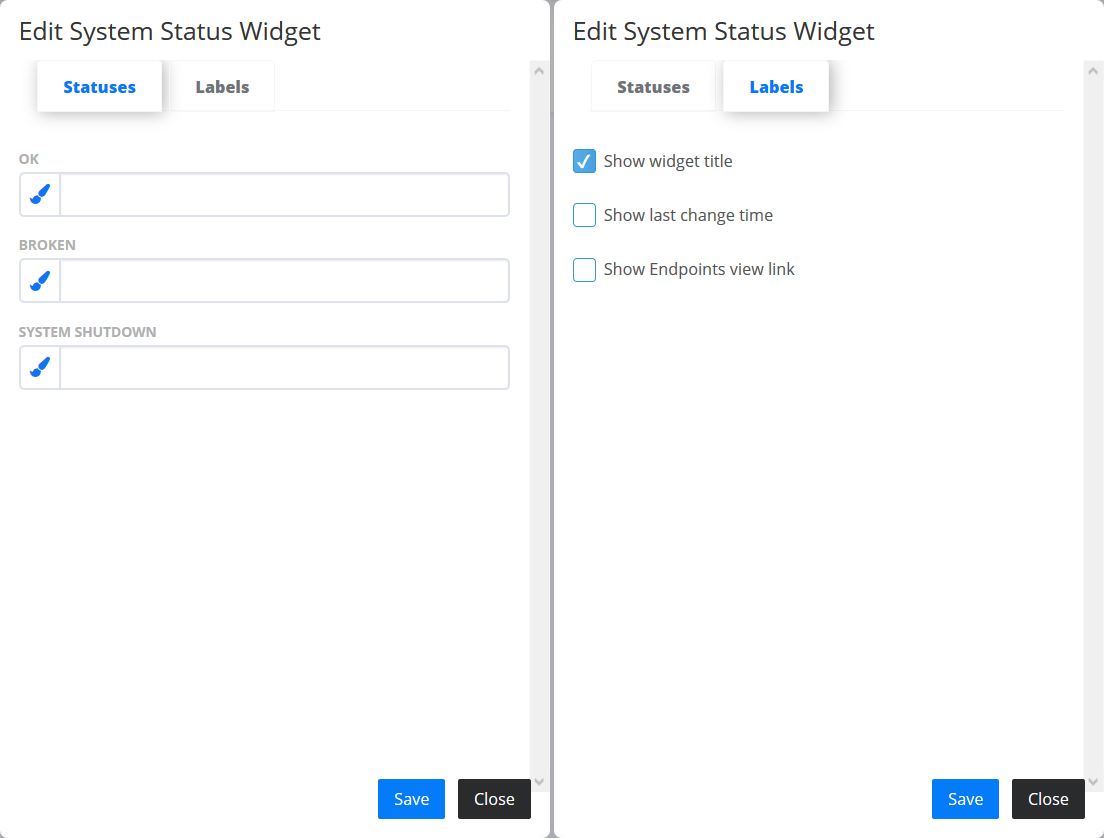Select the Labels tab in right dialog

(776, 87)
